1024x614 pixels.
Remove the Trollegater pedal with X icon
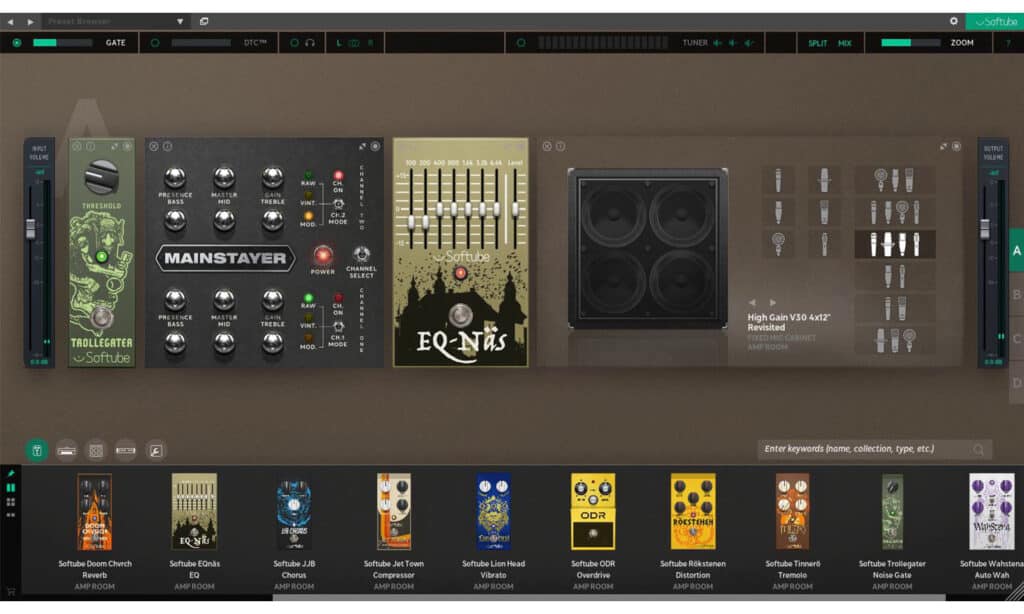pyautogui.click(x=77, y=146)
